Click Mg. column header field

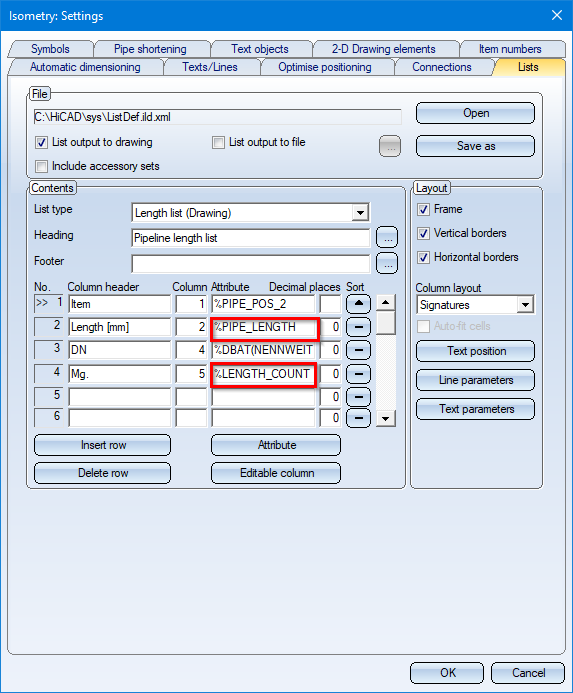pyautogui.click(x=119, y=374)
